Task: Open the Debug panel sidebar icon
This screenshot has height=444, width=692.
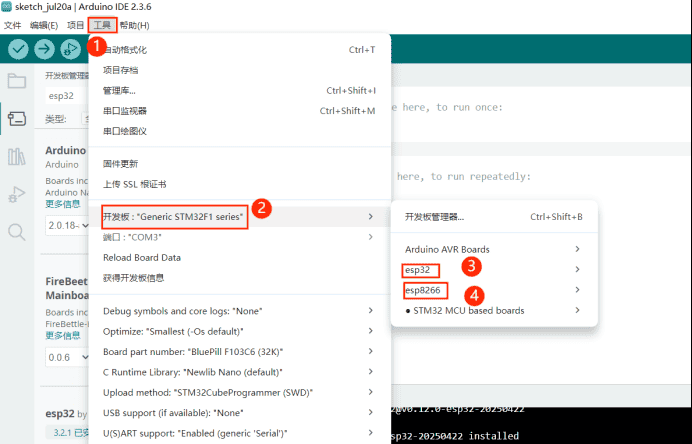Action: click(x=16, y=194)
